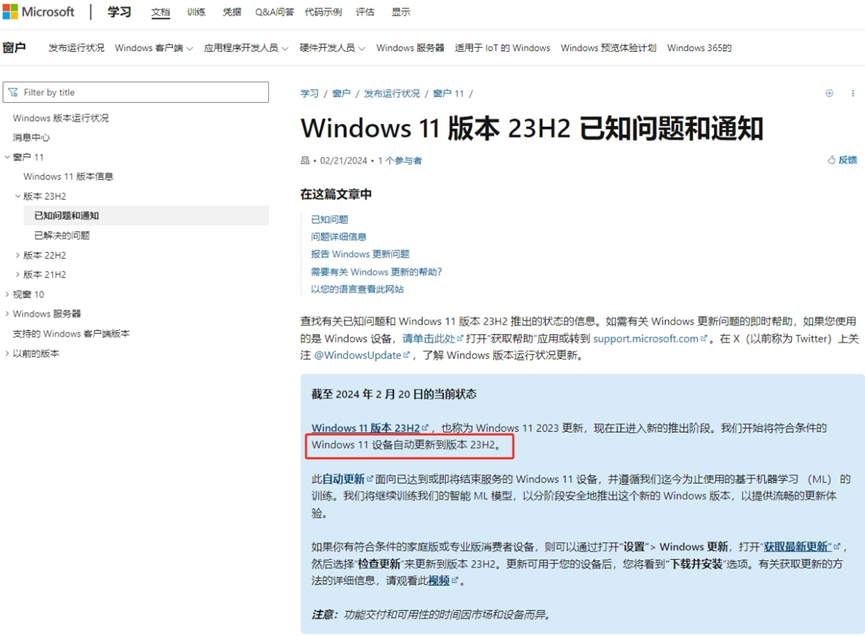Focus the Filter by title input field

(136, 92)
